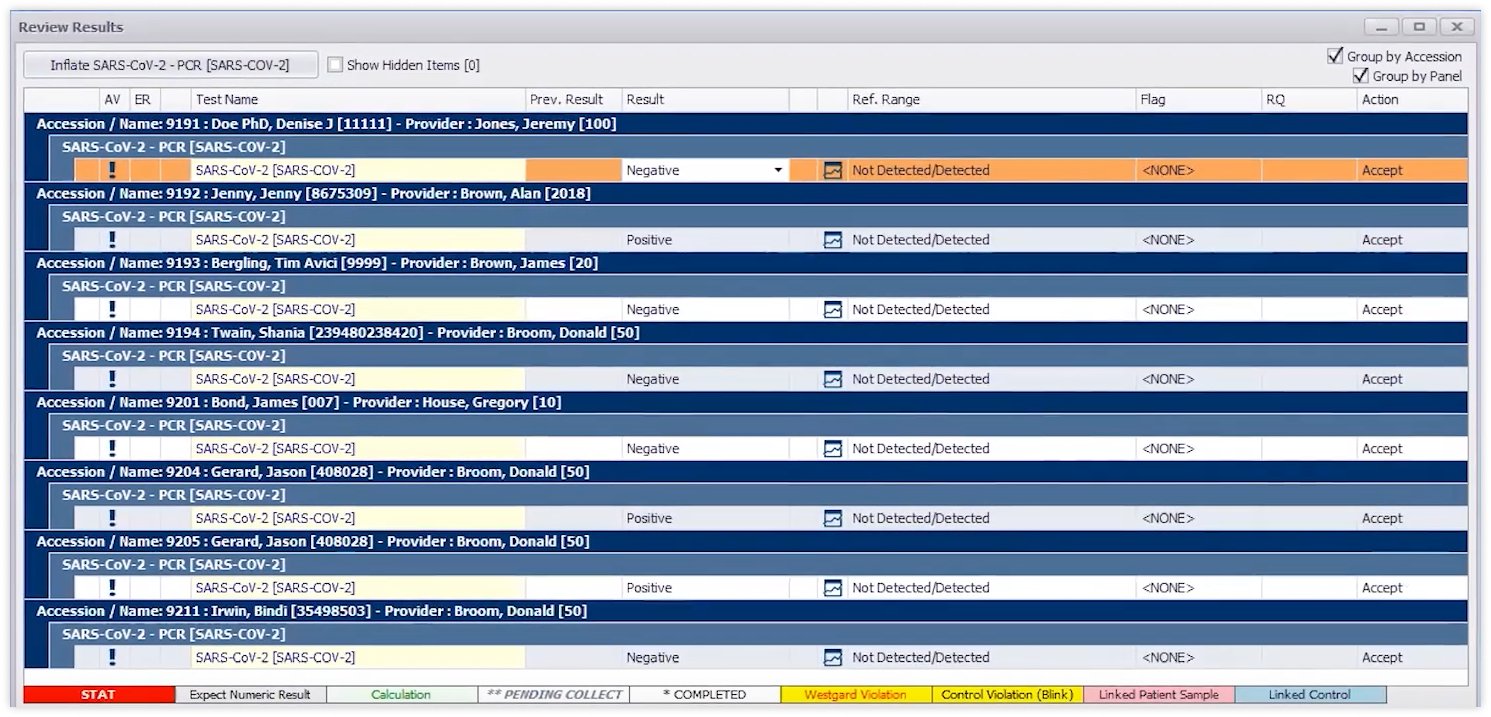
Task: Open graph icon for accession 9205 row
Action: click(x=832, y=588)
